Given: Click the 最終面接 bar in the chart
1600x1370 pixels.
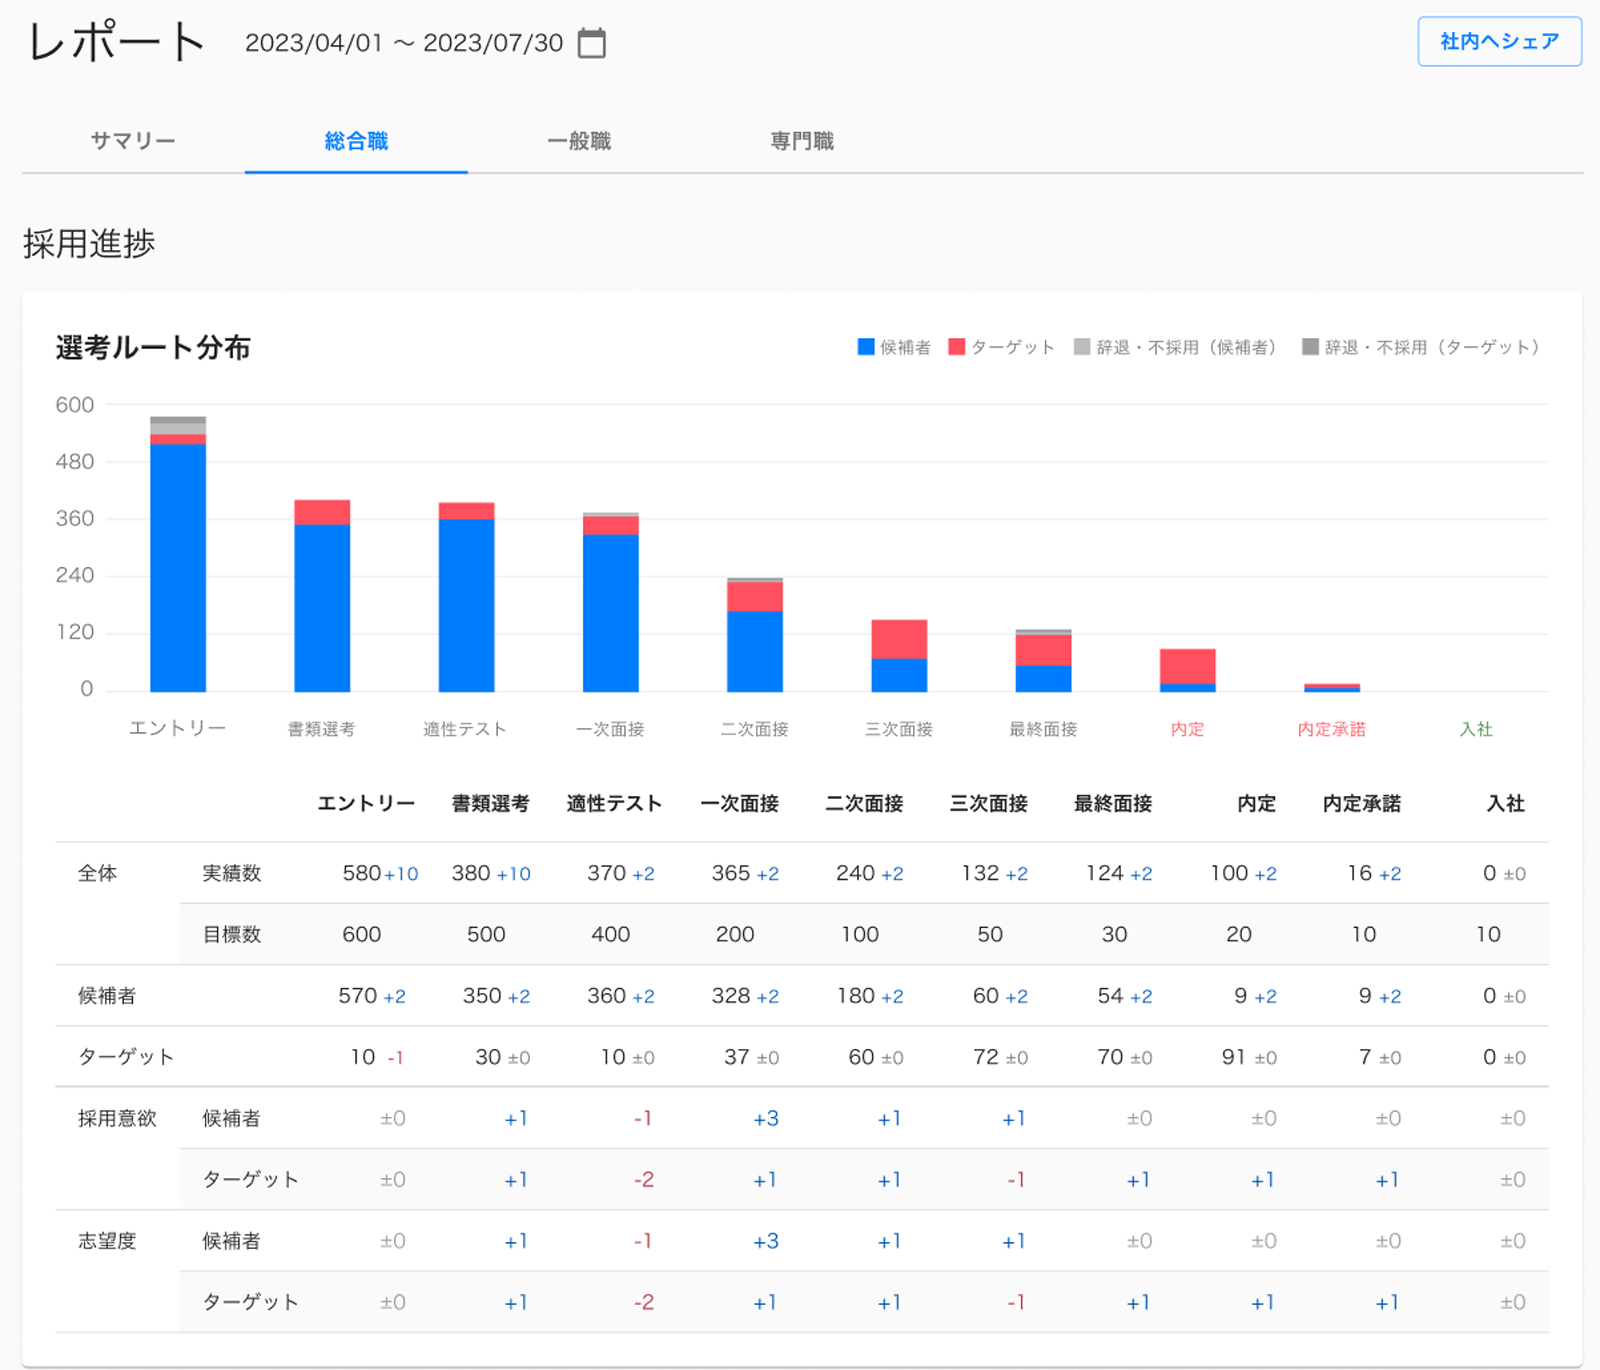Looking at the screenshot, I should [1043, 661].
